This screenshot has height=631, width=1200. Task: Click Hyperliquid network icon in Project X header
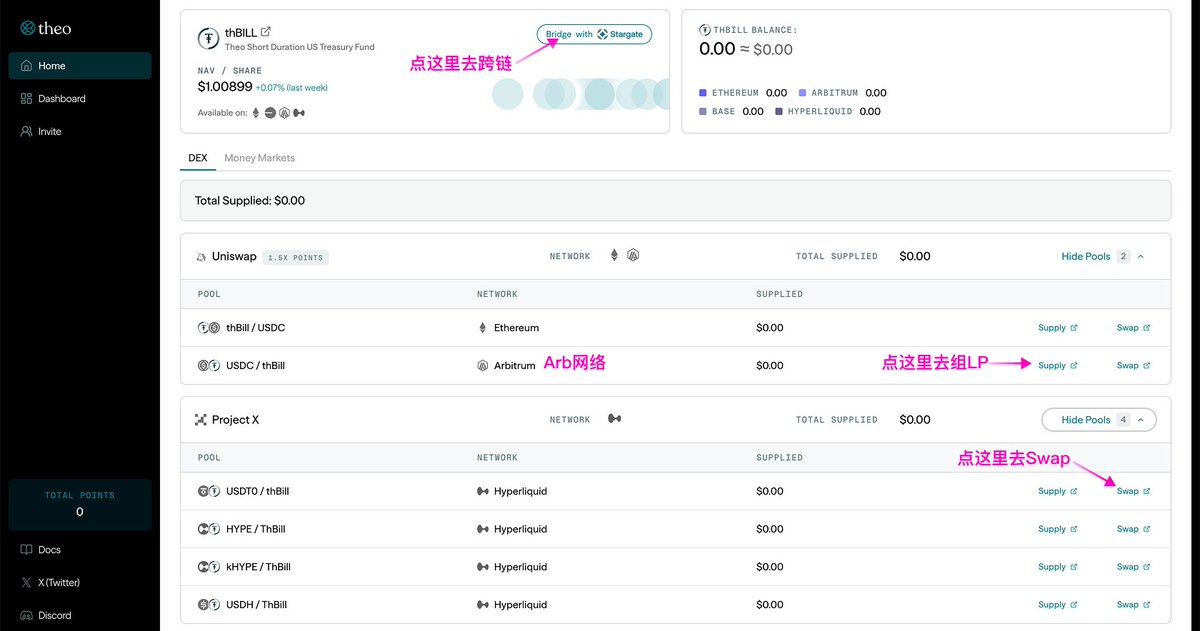(614, 420)
